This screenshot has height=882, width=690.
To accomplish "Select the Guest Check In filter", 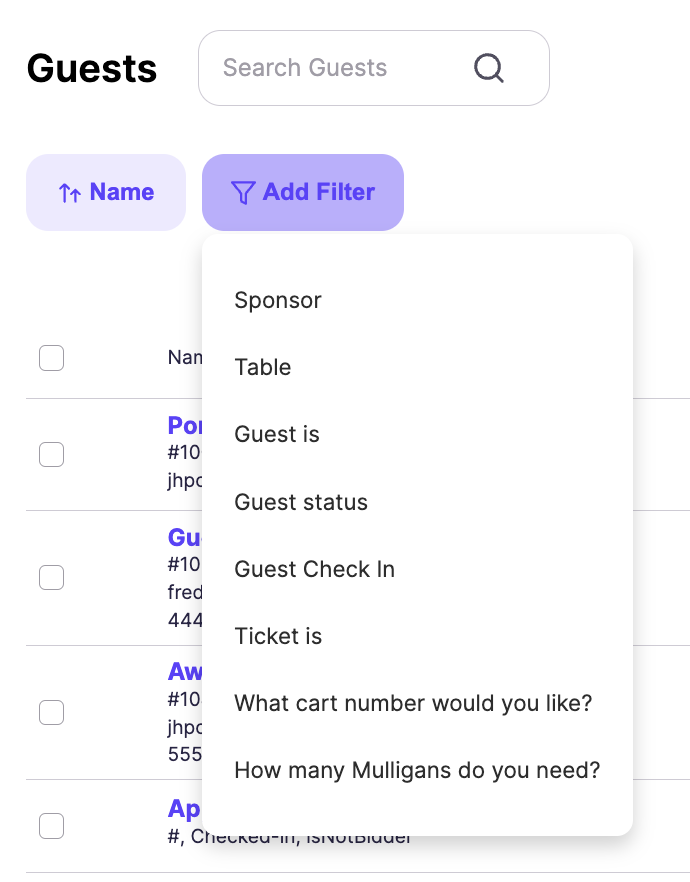I will (x=314, y=568).
